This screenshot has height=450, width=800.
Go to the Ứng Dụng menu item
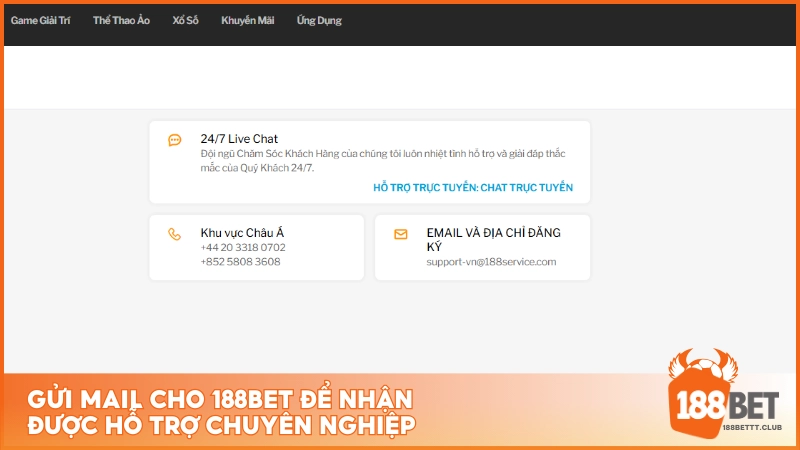[x=319, y=20]
